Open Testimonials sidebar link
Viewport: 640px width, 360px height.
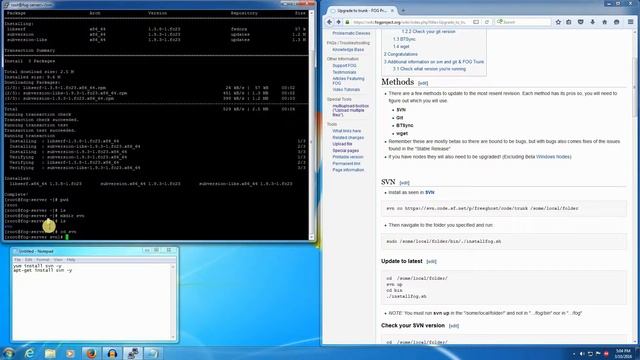[x=344, y=72]
